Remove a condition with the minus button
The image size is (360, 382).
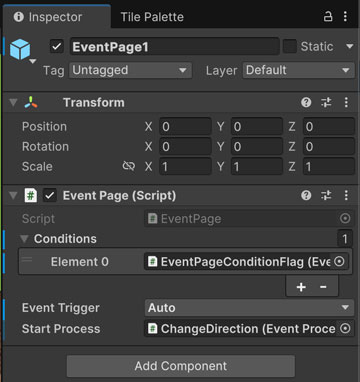tap(323, 287)
